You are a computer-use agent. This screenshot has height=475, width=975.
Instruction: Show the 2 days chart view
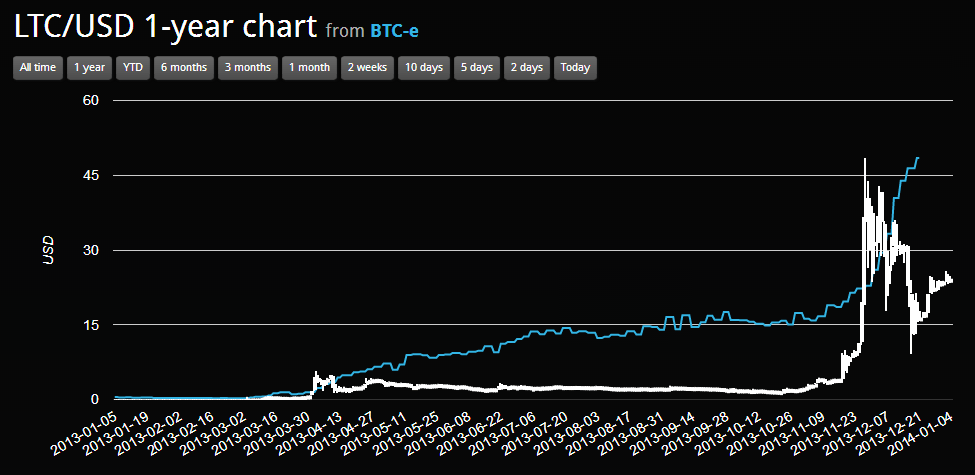[527, 68]
